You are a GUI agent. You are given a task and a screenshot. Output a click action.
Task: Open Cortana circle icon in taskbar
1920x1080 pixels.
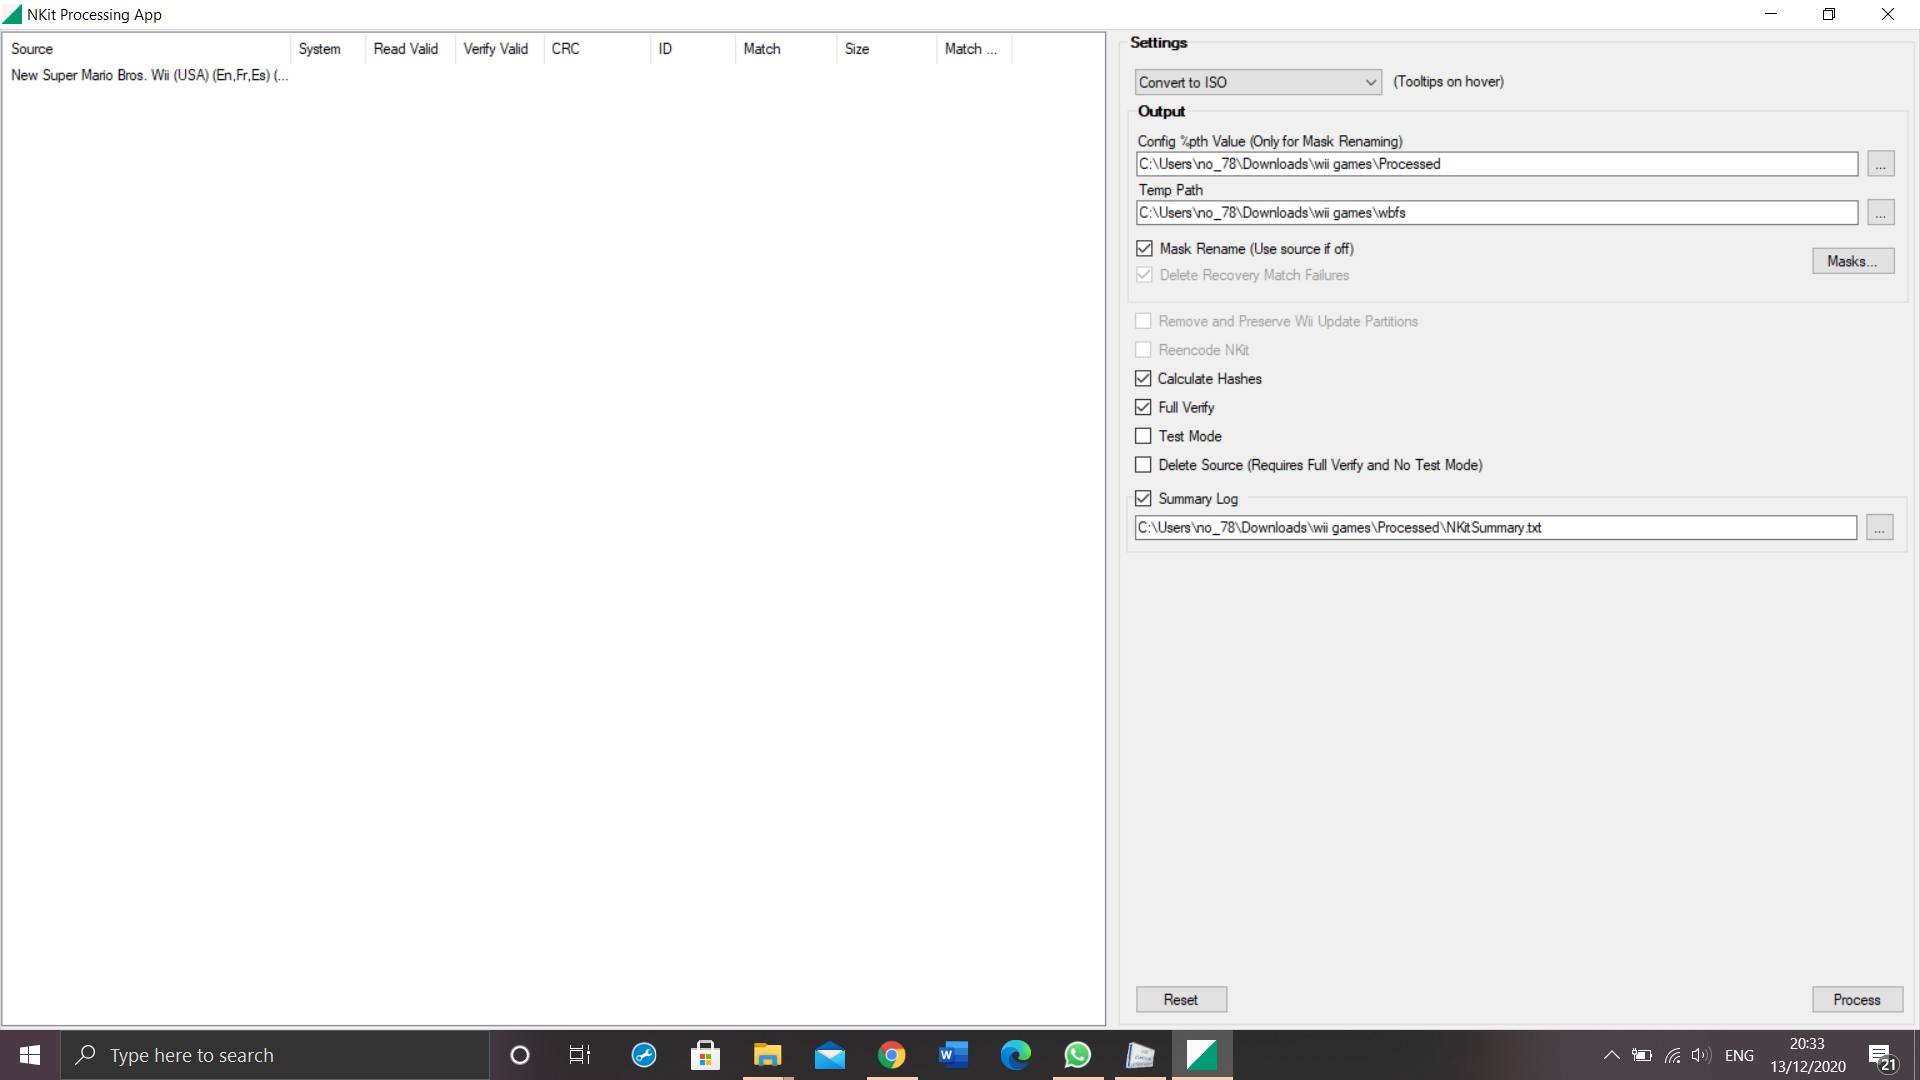(x=519, y=1055)
